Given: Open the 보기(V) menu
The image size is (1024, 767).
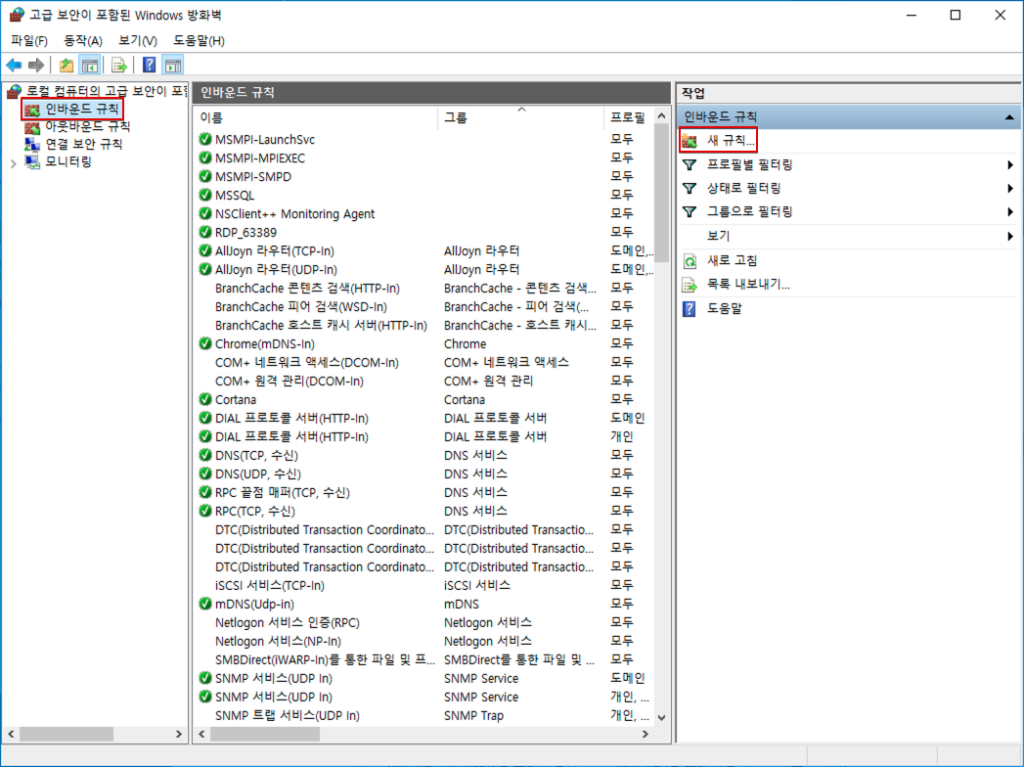Looking at the screenshot, I should [x=137, y=41].
